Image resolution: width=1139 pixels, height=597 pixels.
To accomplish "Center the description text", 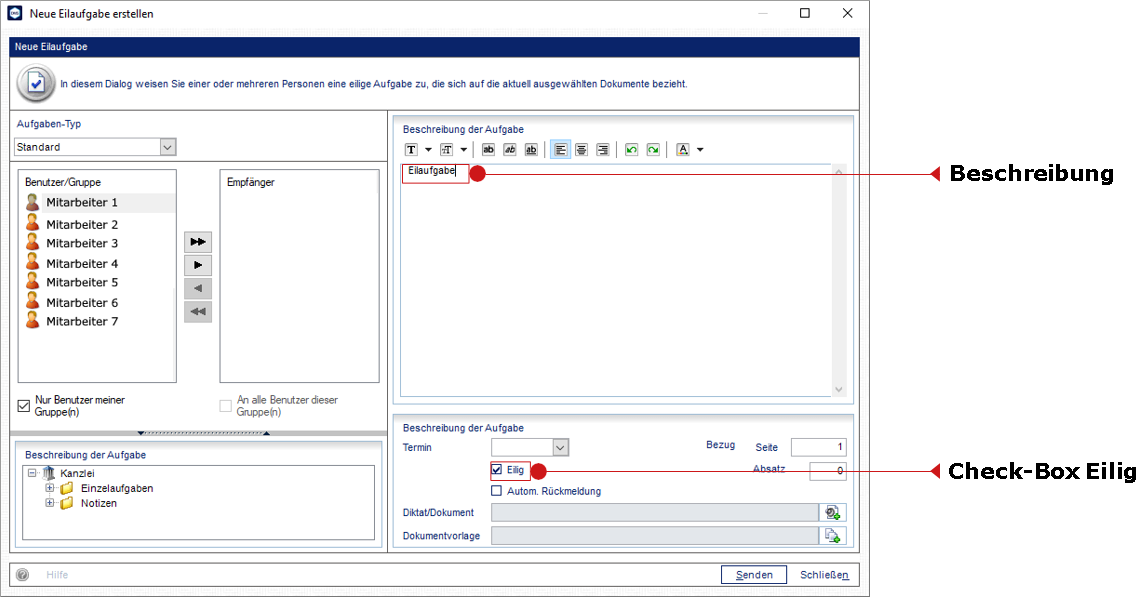I will click(x=581, y=150).
